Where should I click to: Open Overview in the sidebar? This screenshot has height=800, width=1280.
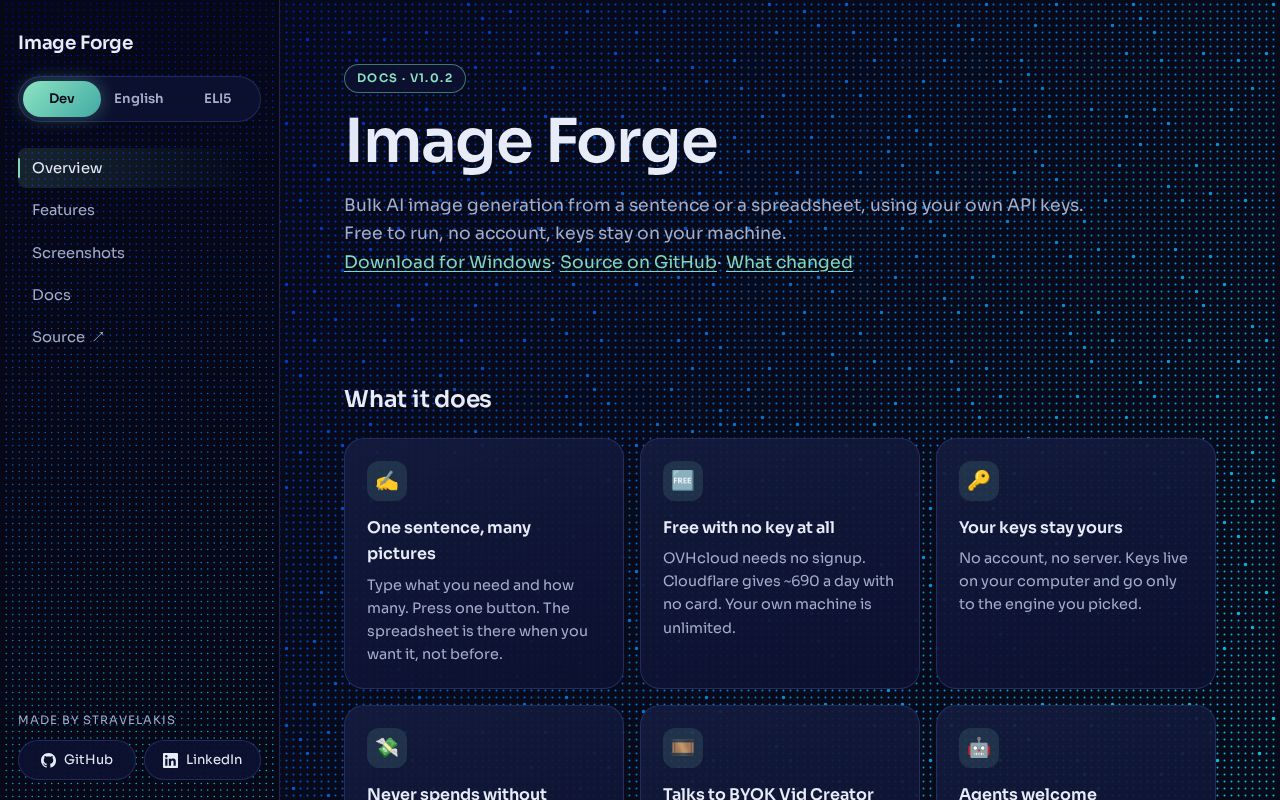pos(139,168)
